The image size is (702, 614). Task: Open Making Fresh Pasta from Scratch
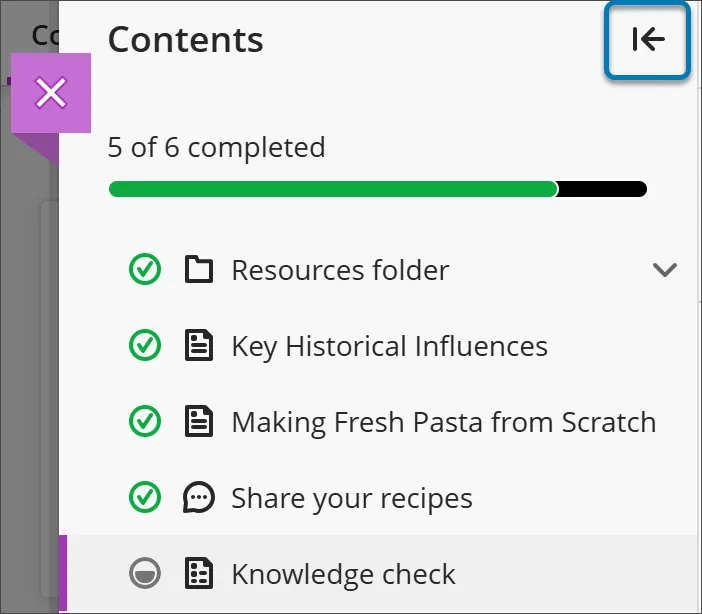pos(443,422)
